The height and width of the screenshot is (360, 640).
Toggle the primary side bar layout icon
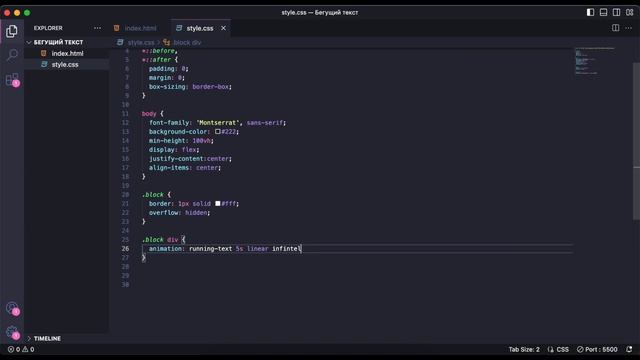point(590,12)
